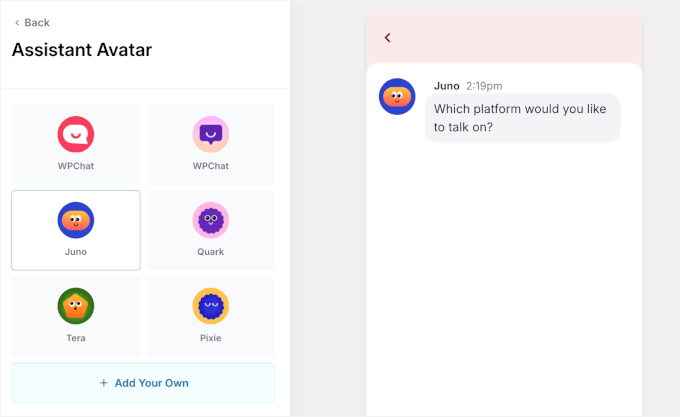
Task: Click the plus icon in Add Your Own
Action: [103, 383]
